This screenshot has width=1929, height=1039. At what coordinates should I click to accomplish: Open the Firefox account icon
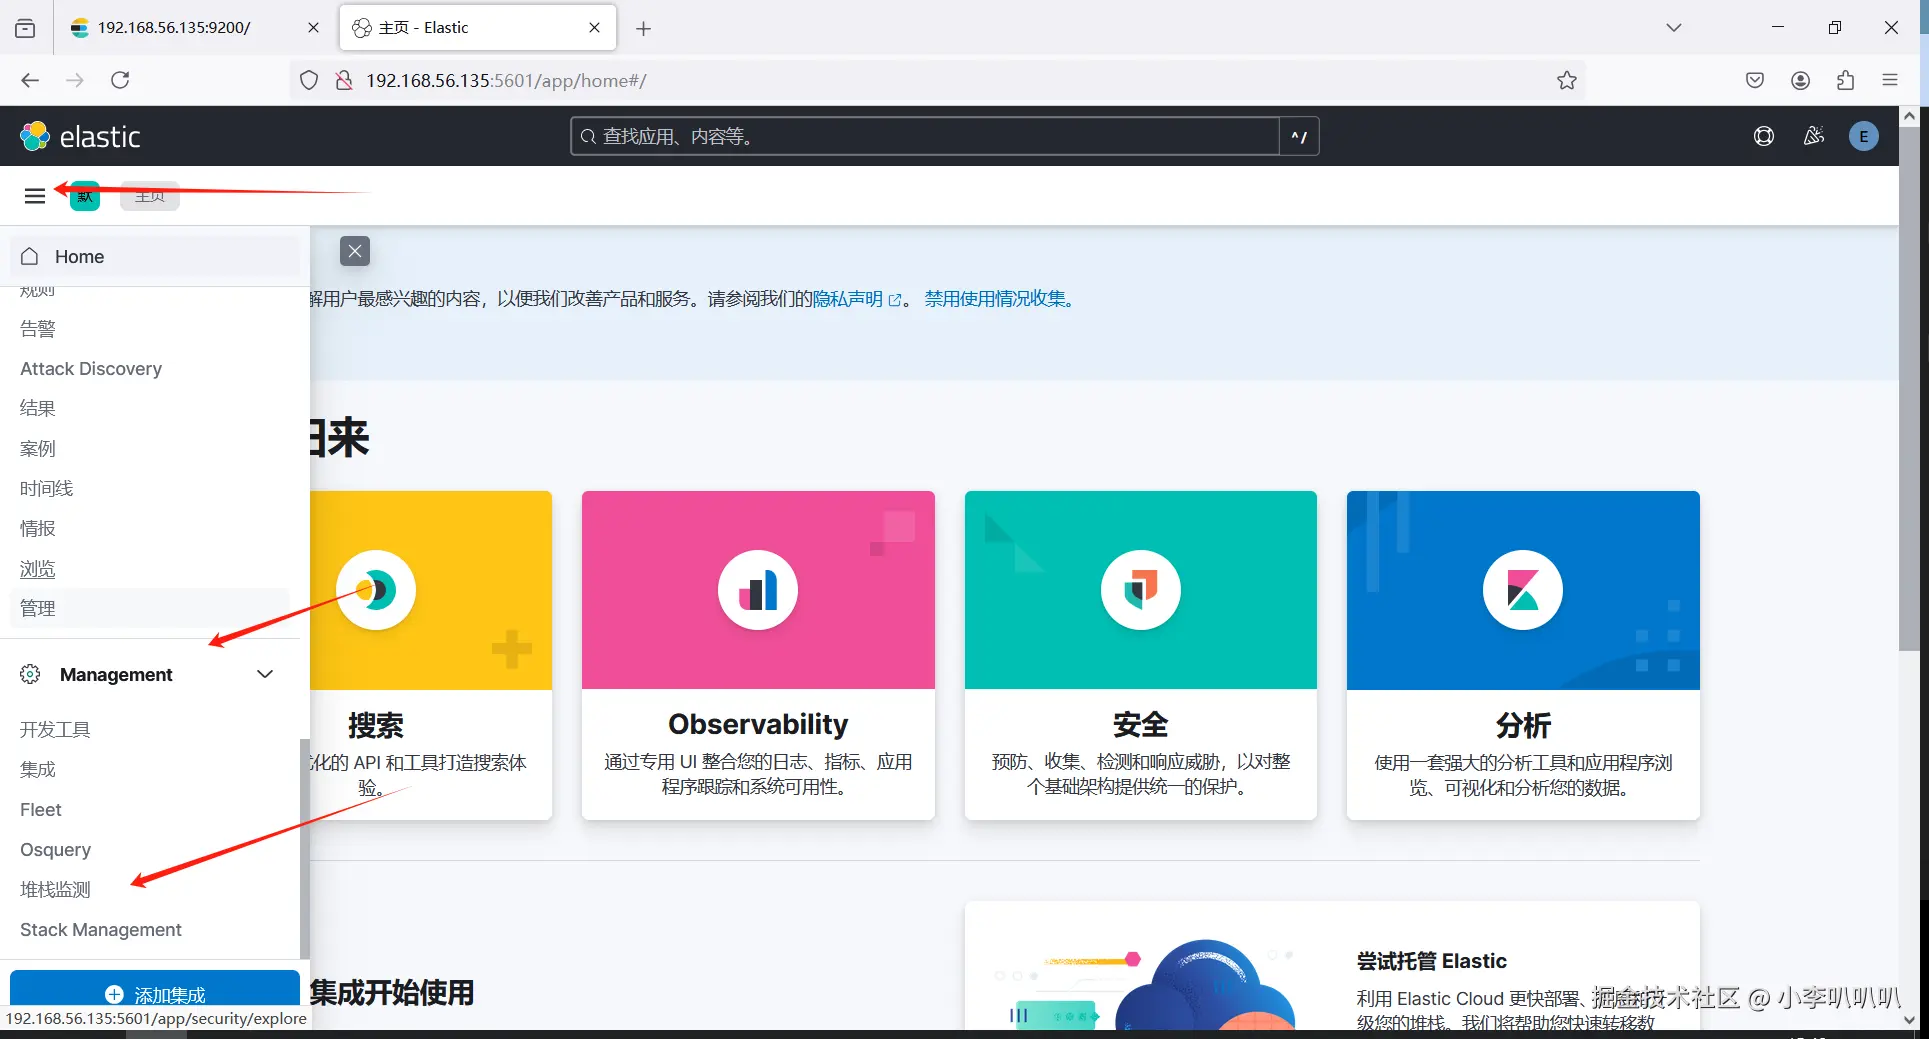(x=1801, y=80)
